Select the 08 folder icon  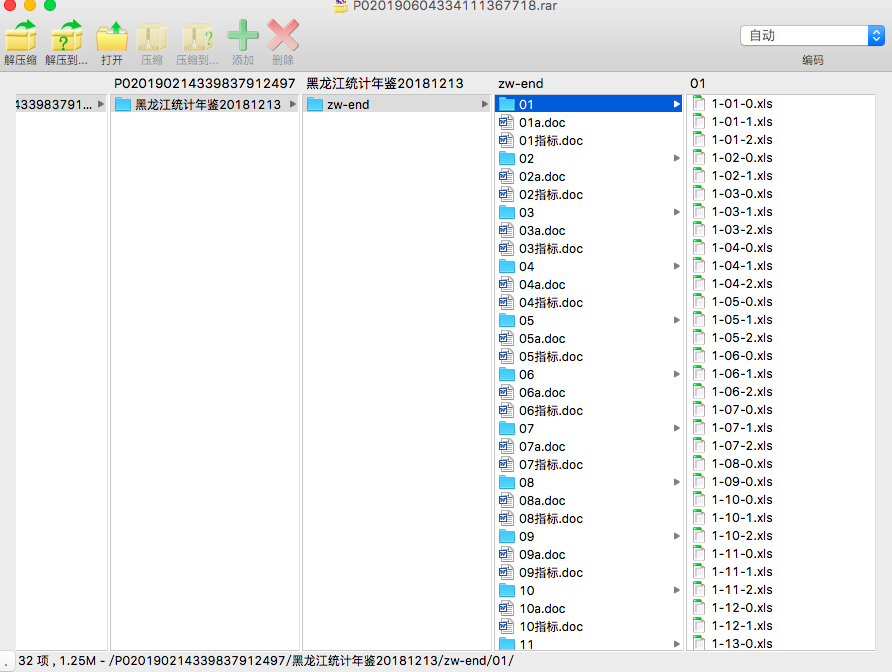coord(507,483)
